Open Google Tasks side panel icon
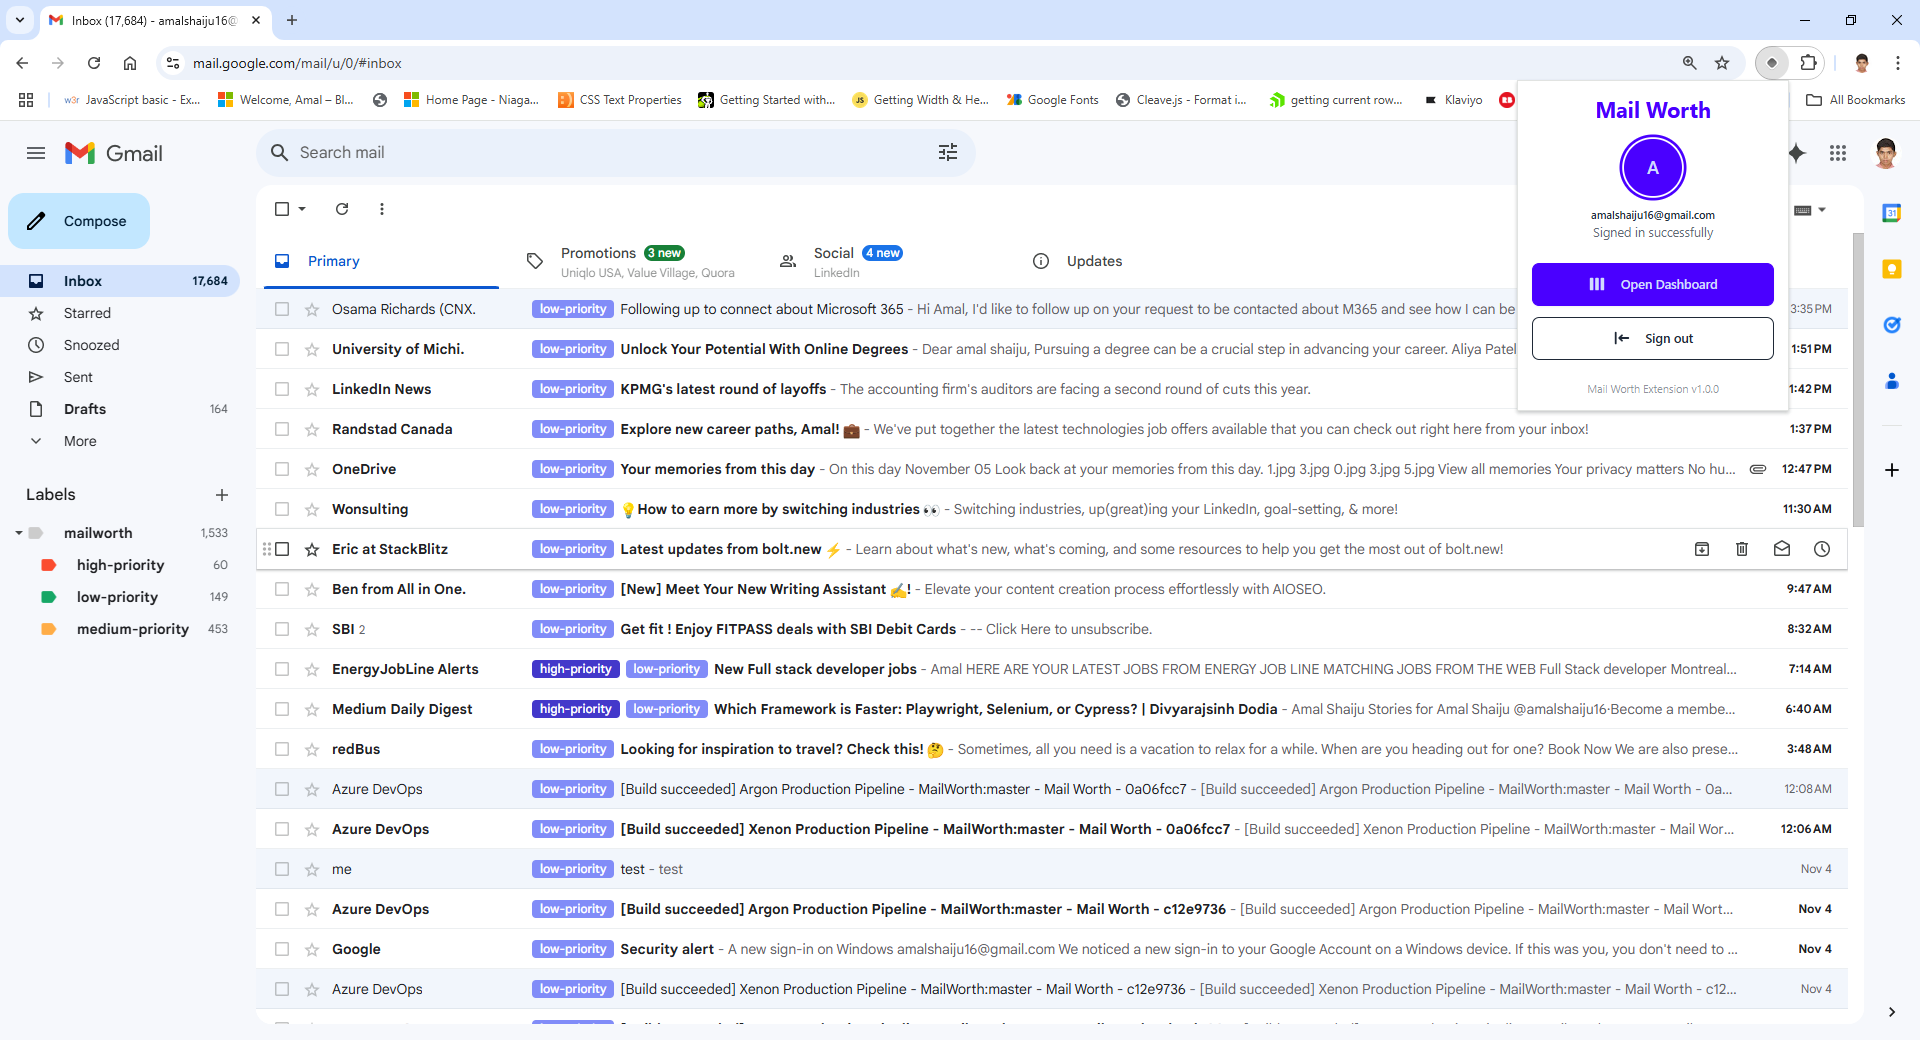This screenshot has height=1040, width=1920. [x=1891, y=325]
